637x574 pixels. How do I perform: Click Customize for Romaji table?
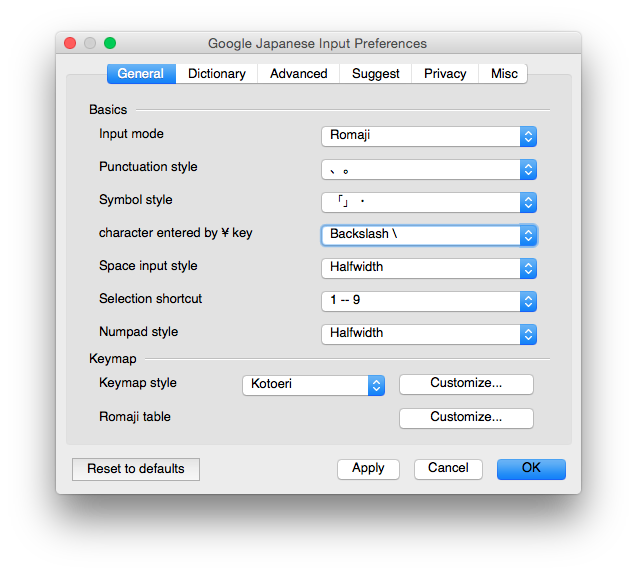tap(466, 418)
